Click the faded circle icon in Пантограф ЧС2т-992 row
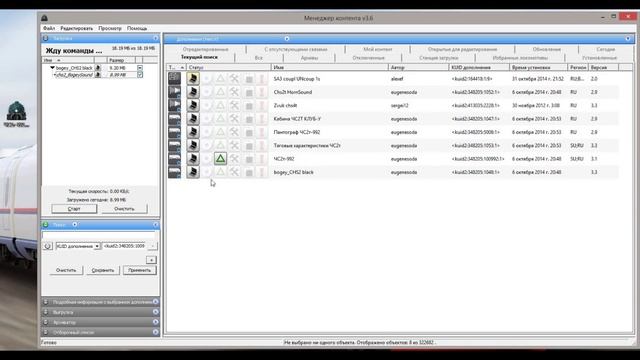The height and width of the screenshot is (360, 640). (207, 132)
